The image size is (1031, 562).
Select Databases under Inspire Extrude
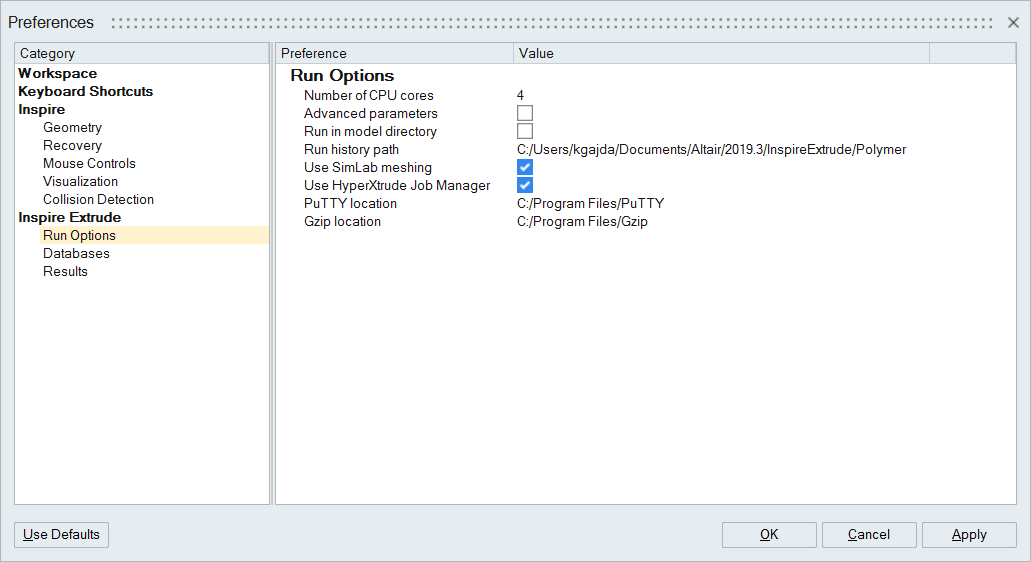tap(76, 254)
